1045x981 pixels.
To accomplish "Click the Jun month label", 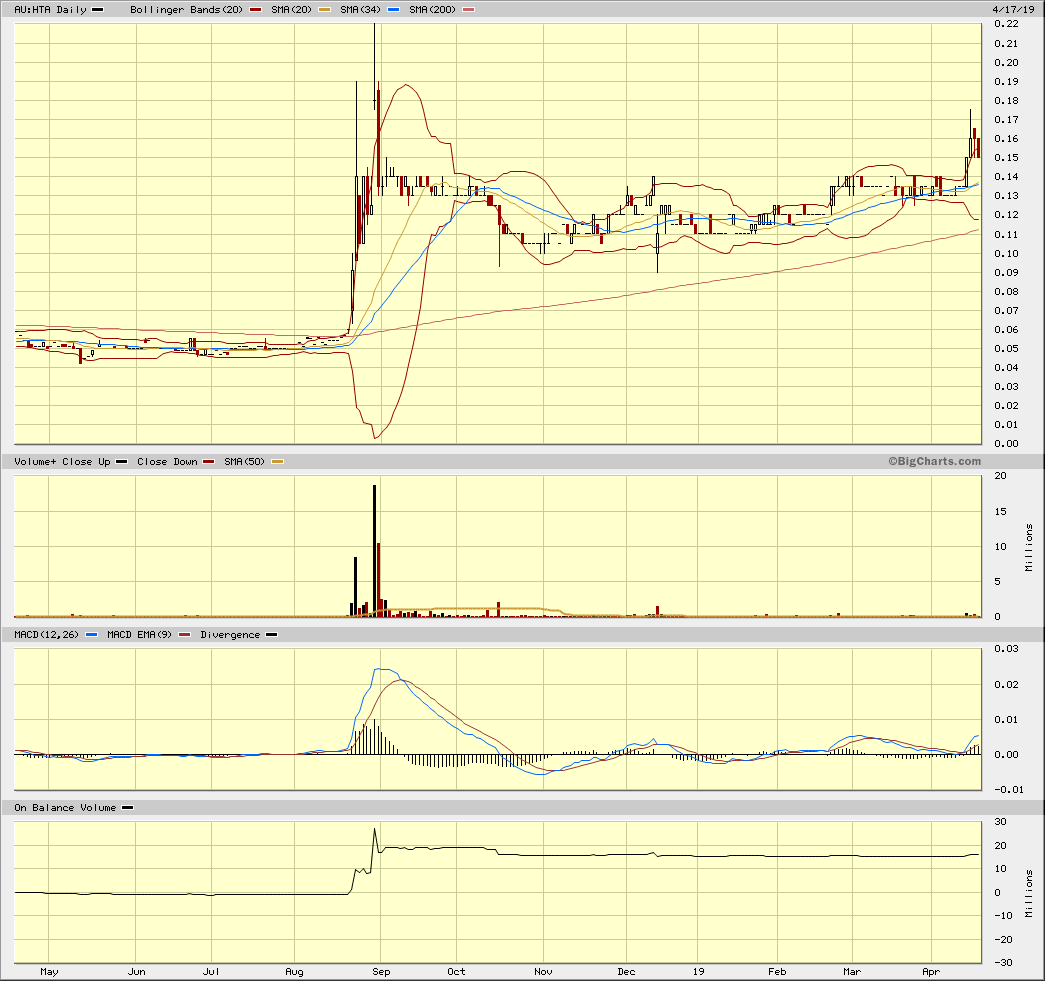I will [x=137, y=972].
